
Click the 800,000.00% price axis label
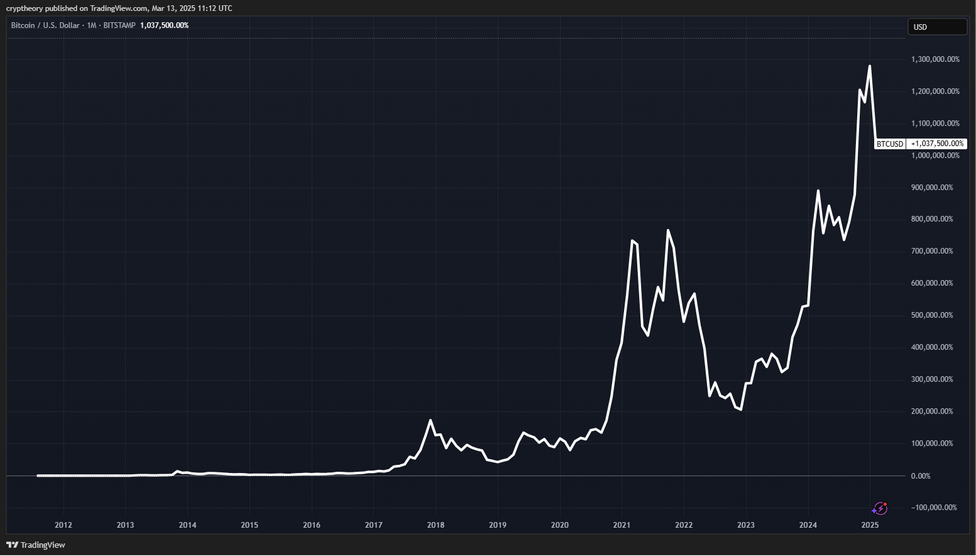pyautogui.click(x=932, y=219)
